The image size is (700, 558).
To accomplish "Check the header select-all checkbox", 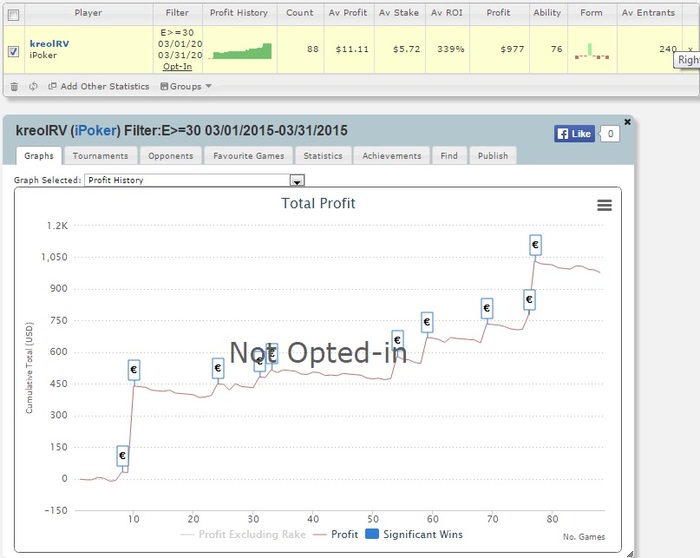I will point(13,15).
